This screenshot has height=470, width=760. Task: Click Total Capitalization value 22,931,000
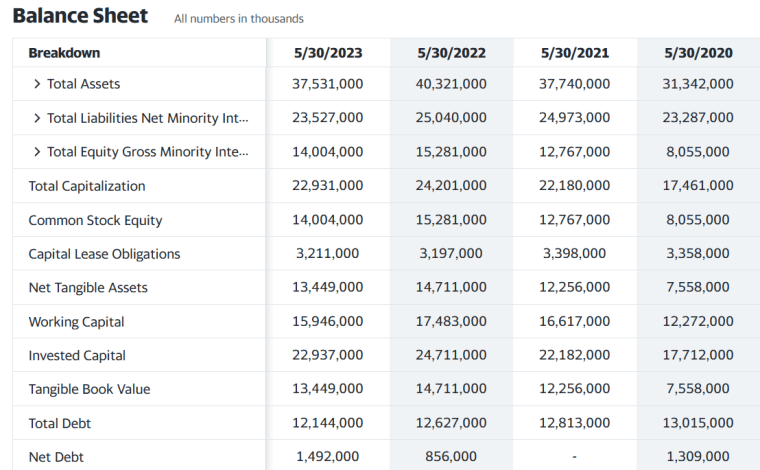[x=328, y=186]
